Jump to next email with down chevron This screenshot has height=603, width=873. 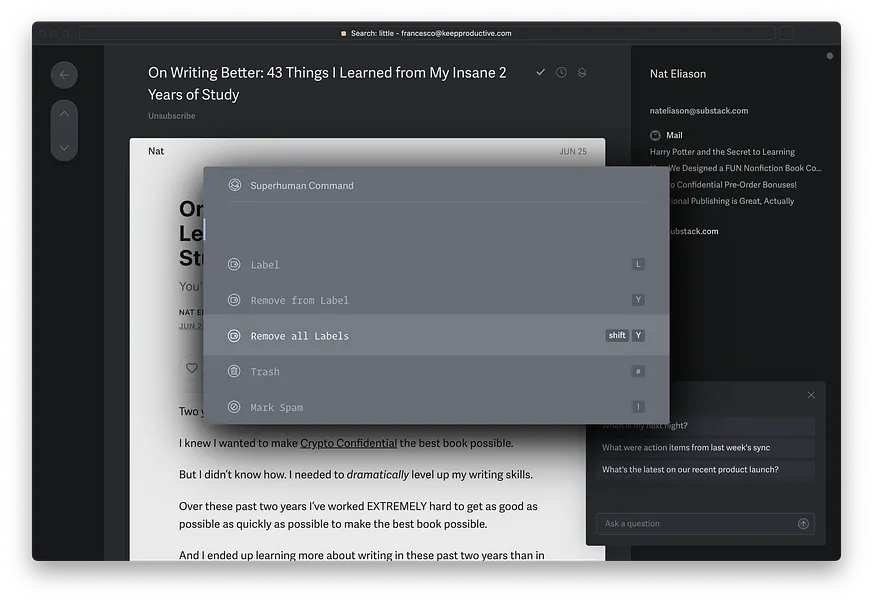[64, 148]
